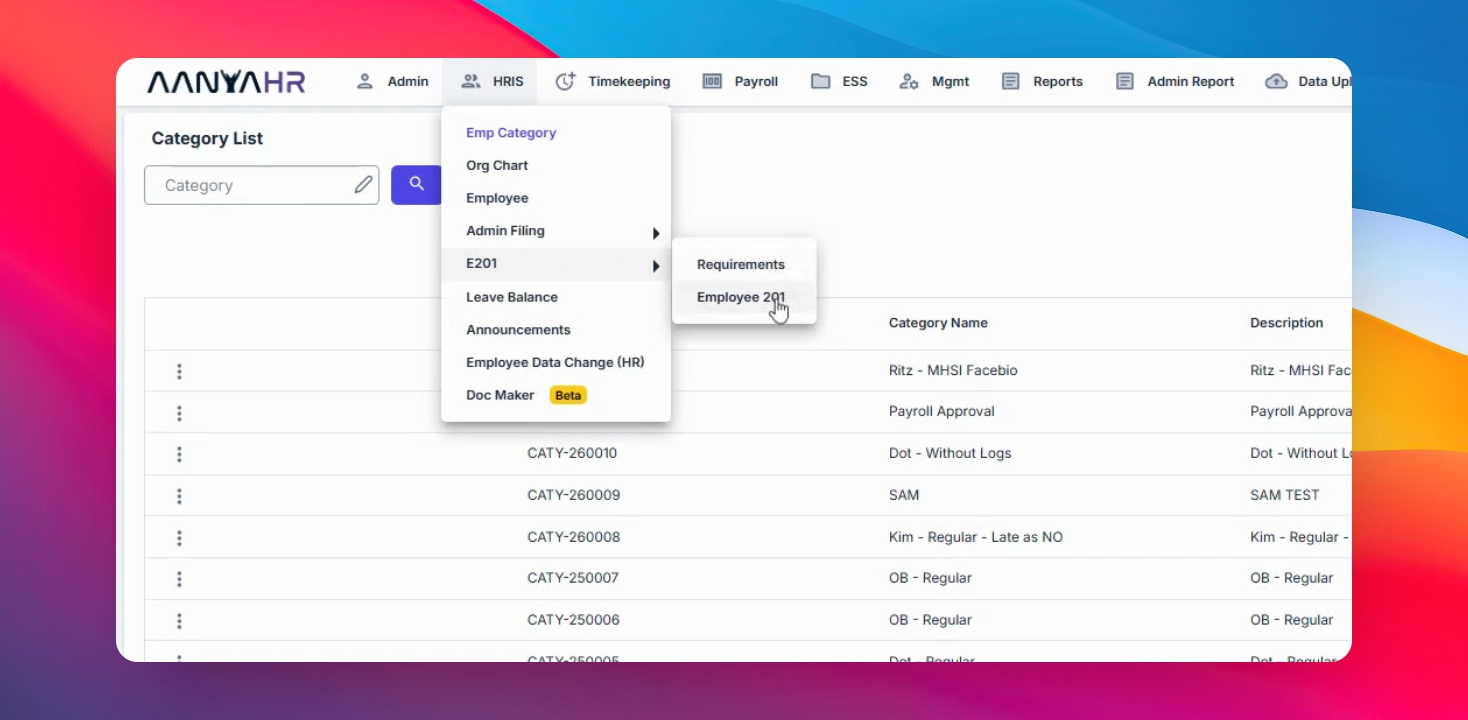This screenshot has width=1468, height=720.
Task: Click the Timekeeping clock icon
Action: pyautogui.click(x=566, y=82)
